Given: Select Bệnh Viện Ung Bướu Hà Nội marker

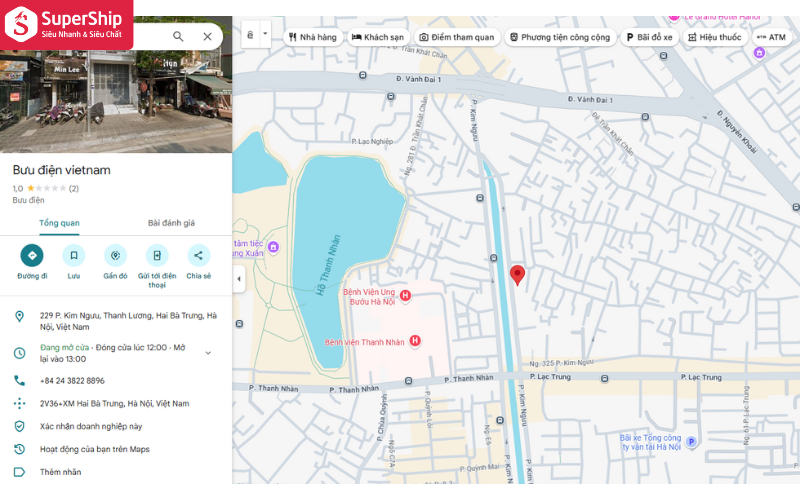Looking at the screenshot, I should point(405,295).
